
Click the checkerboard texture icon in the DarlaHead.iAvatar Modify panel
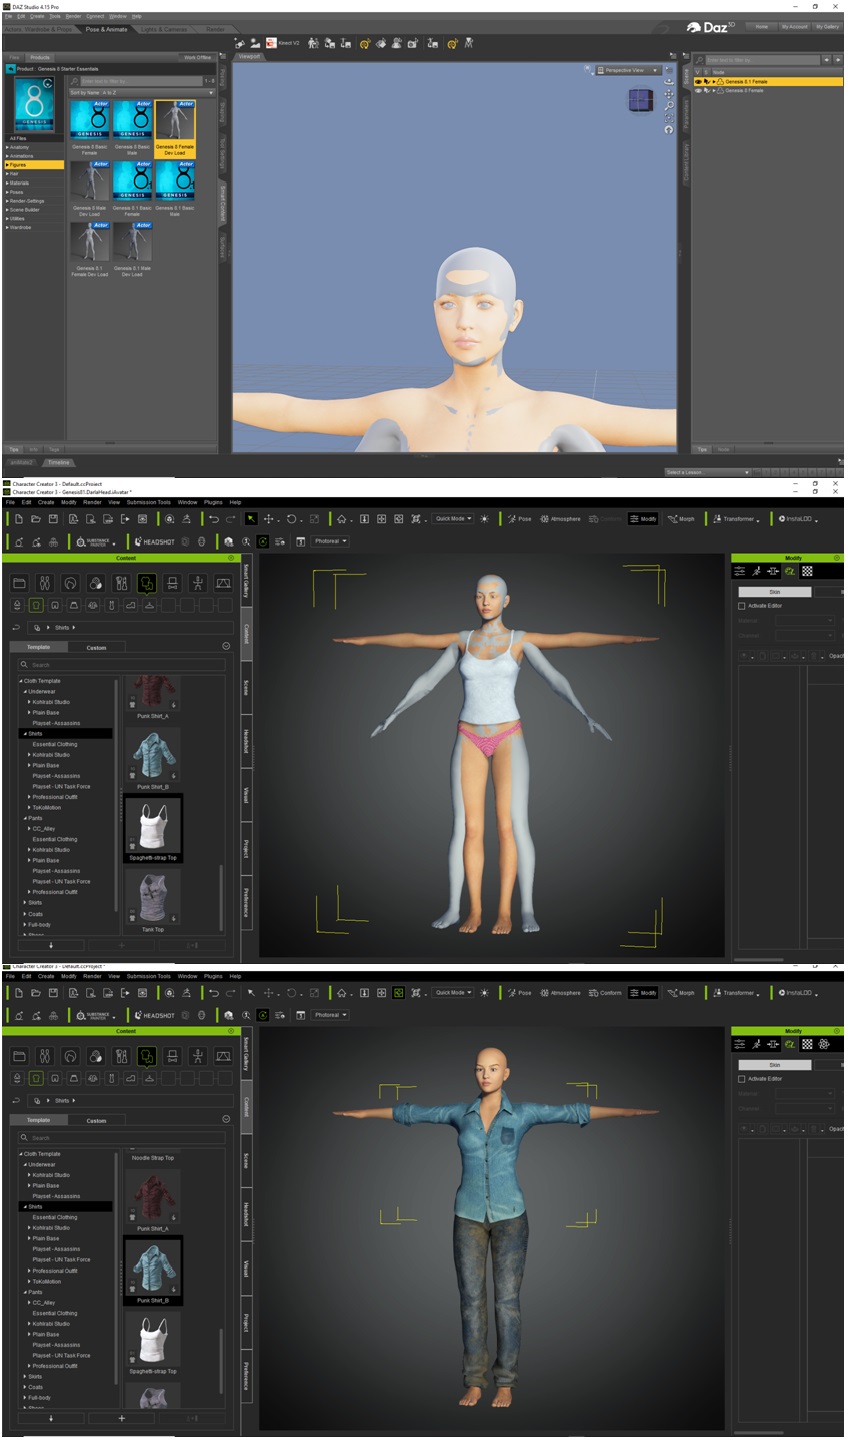pos(807,571)
